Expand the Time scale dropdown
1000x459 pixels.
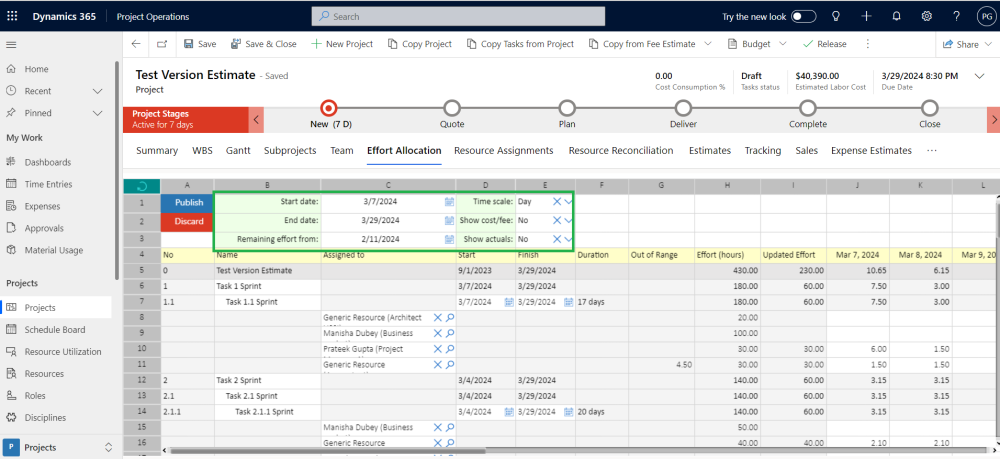point(569,202)
